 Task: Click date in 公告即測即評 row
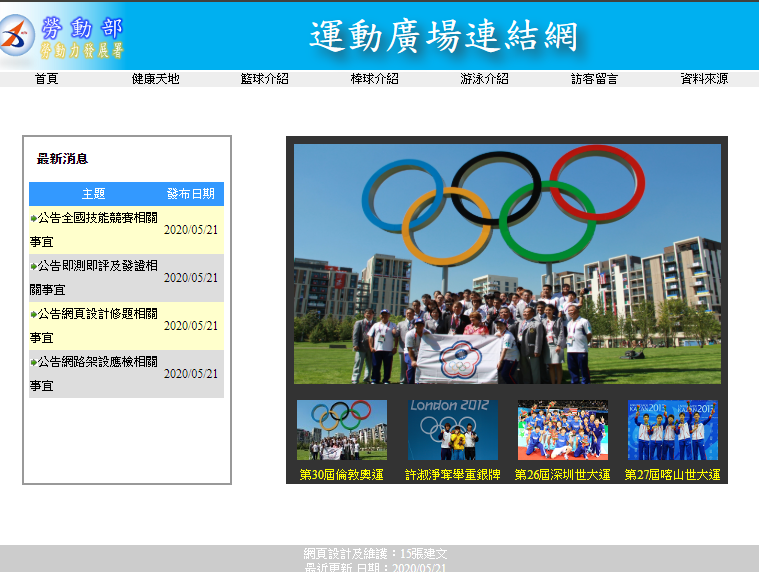pyautogui.click(x=191, y=278)
